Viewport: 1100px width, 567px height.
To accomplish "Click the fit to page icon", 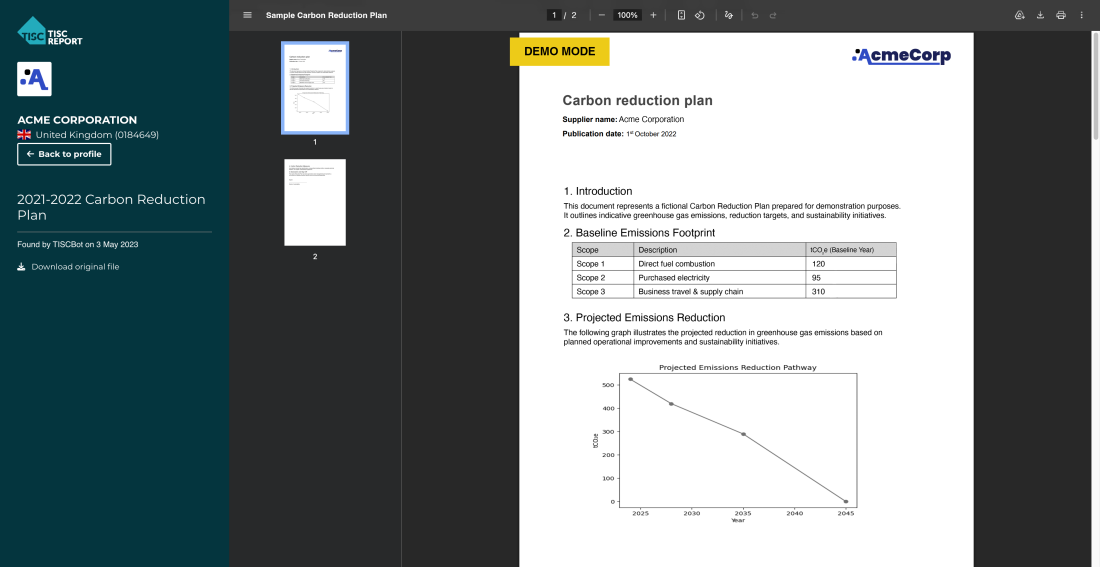I will click(x=681, y=15).
